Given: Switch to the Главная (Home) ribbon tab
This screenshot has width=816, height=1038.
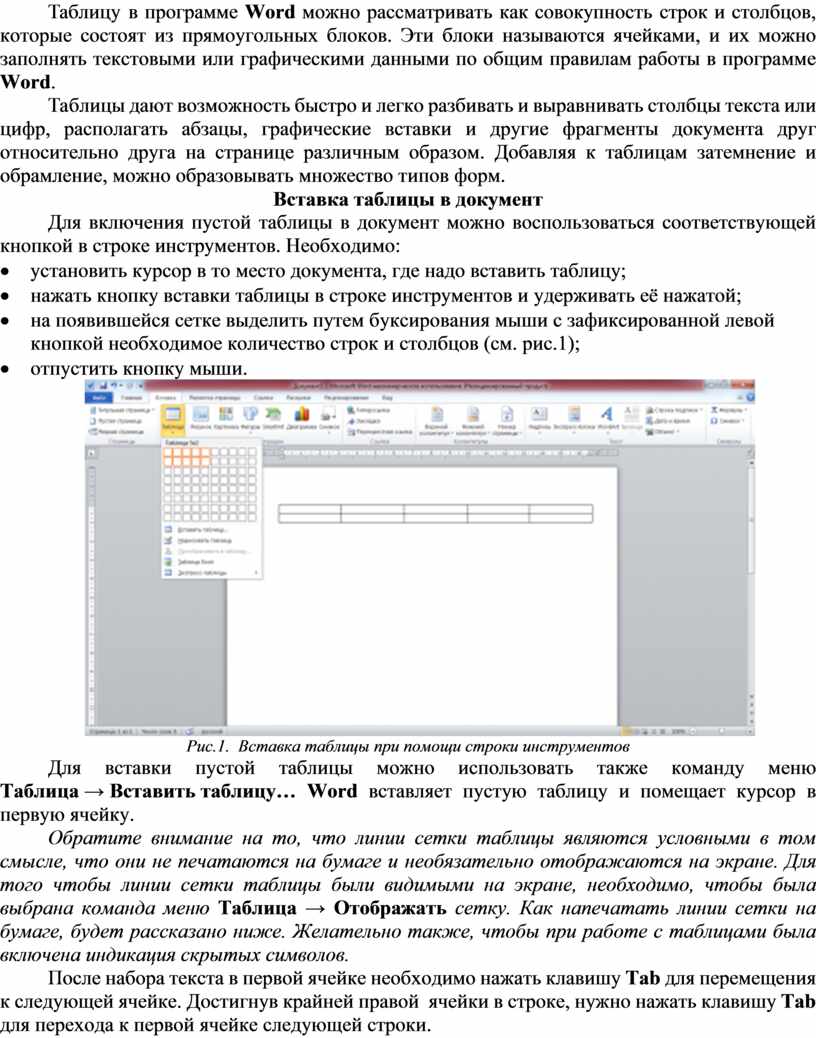Looking at the screenshot, I should (x=131, y=398).
